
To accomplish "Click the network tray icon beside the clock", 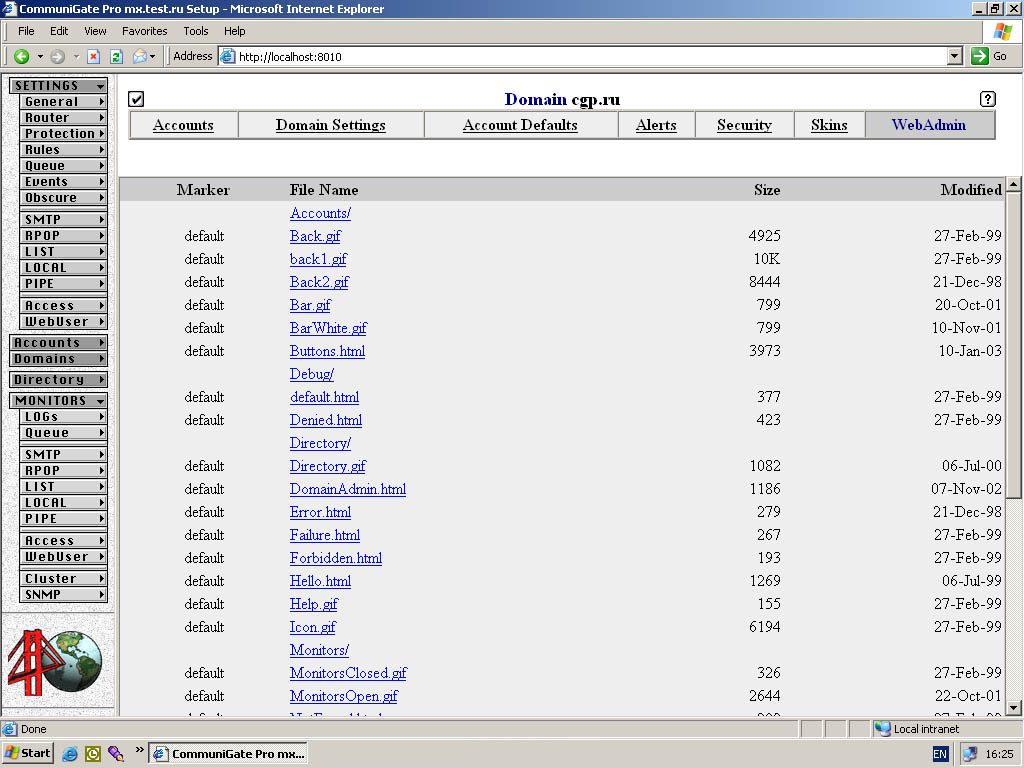I will 970,754.
